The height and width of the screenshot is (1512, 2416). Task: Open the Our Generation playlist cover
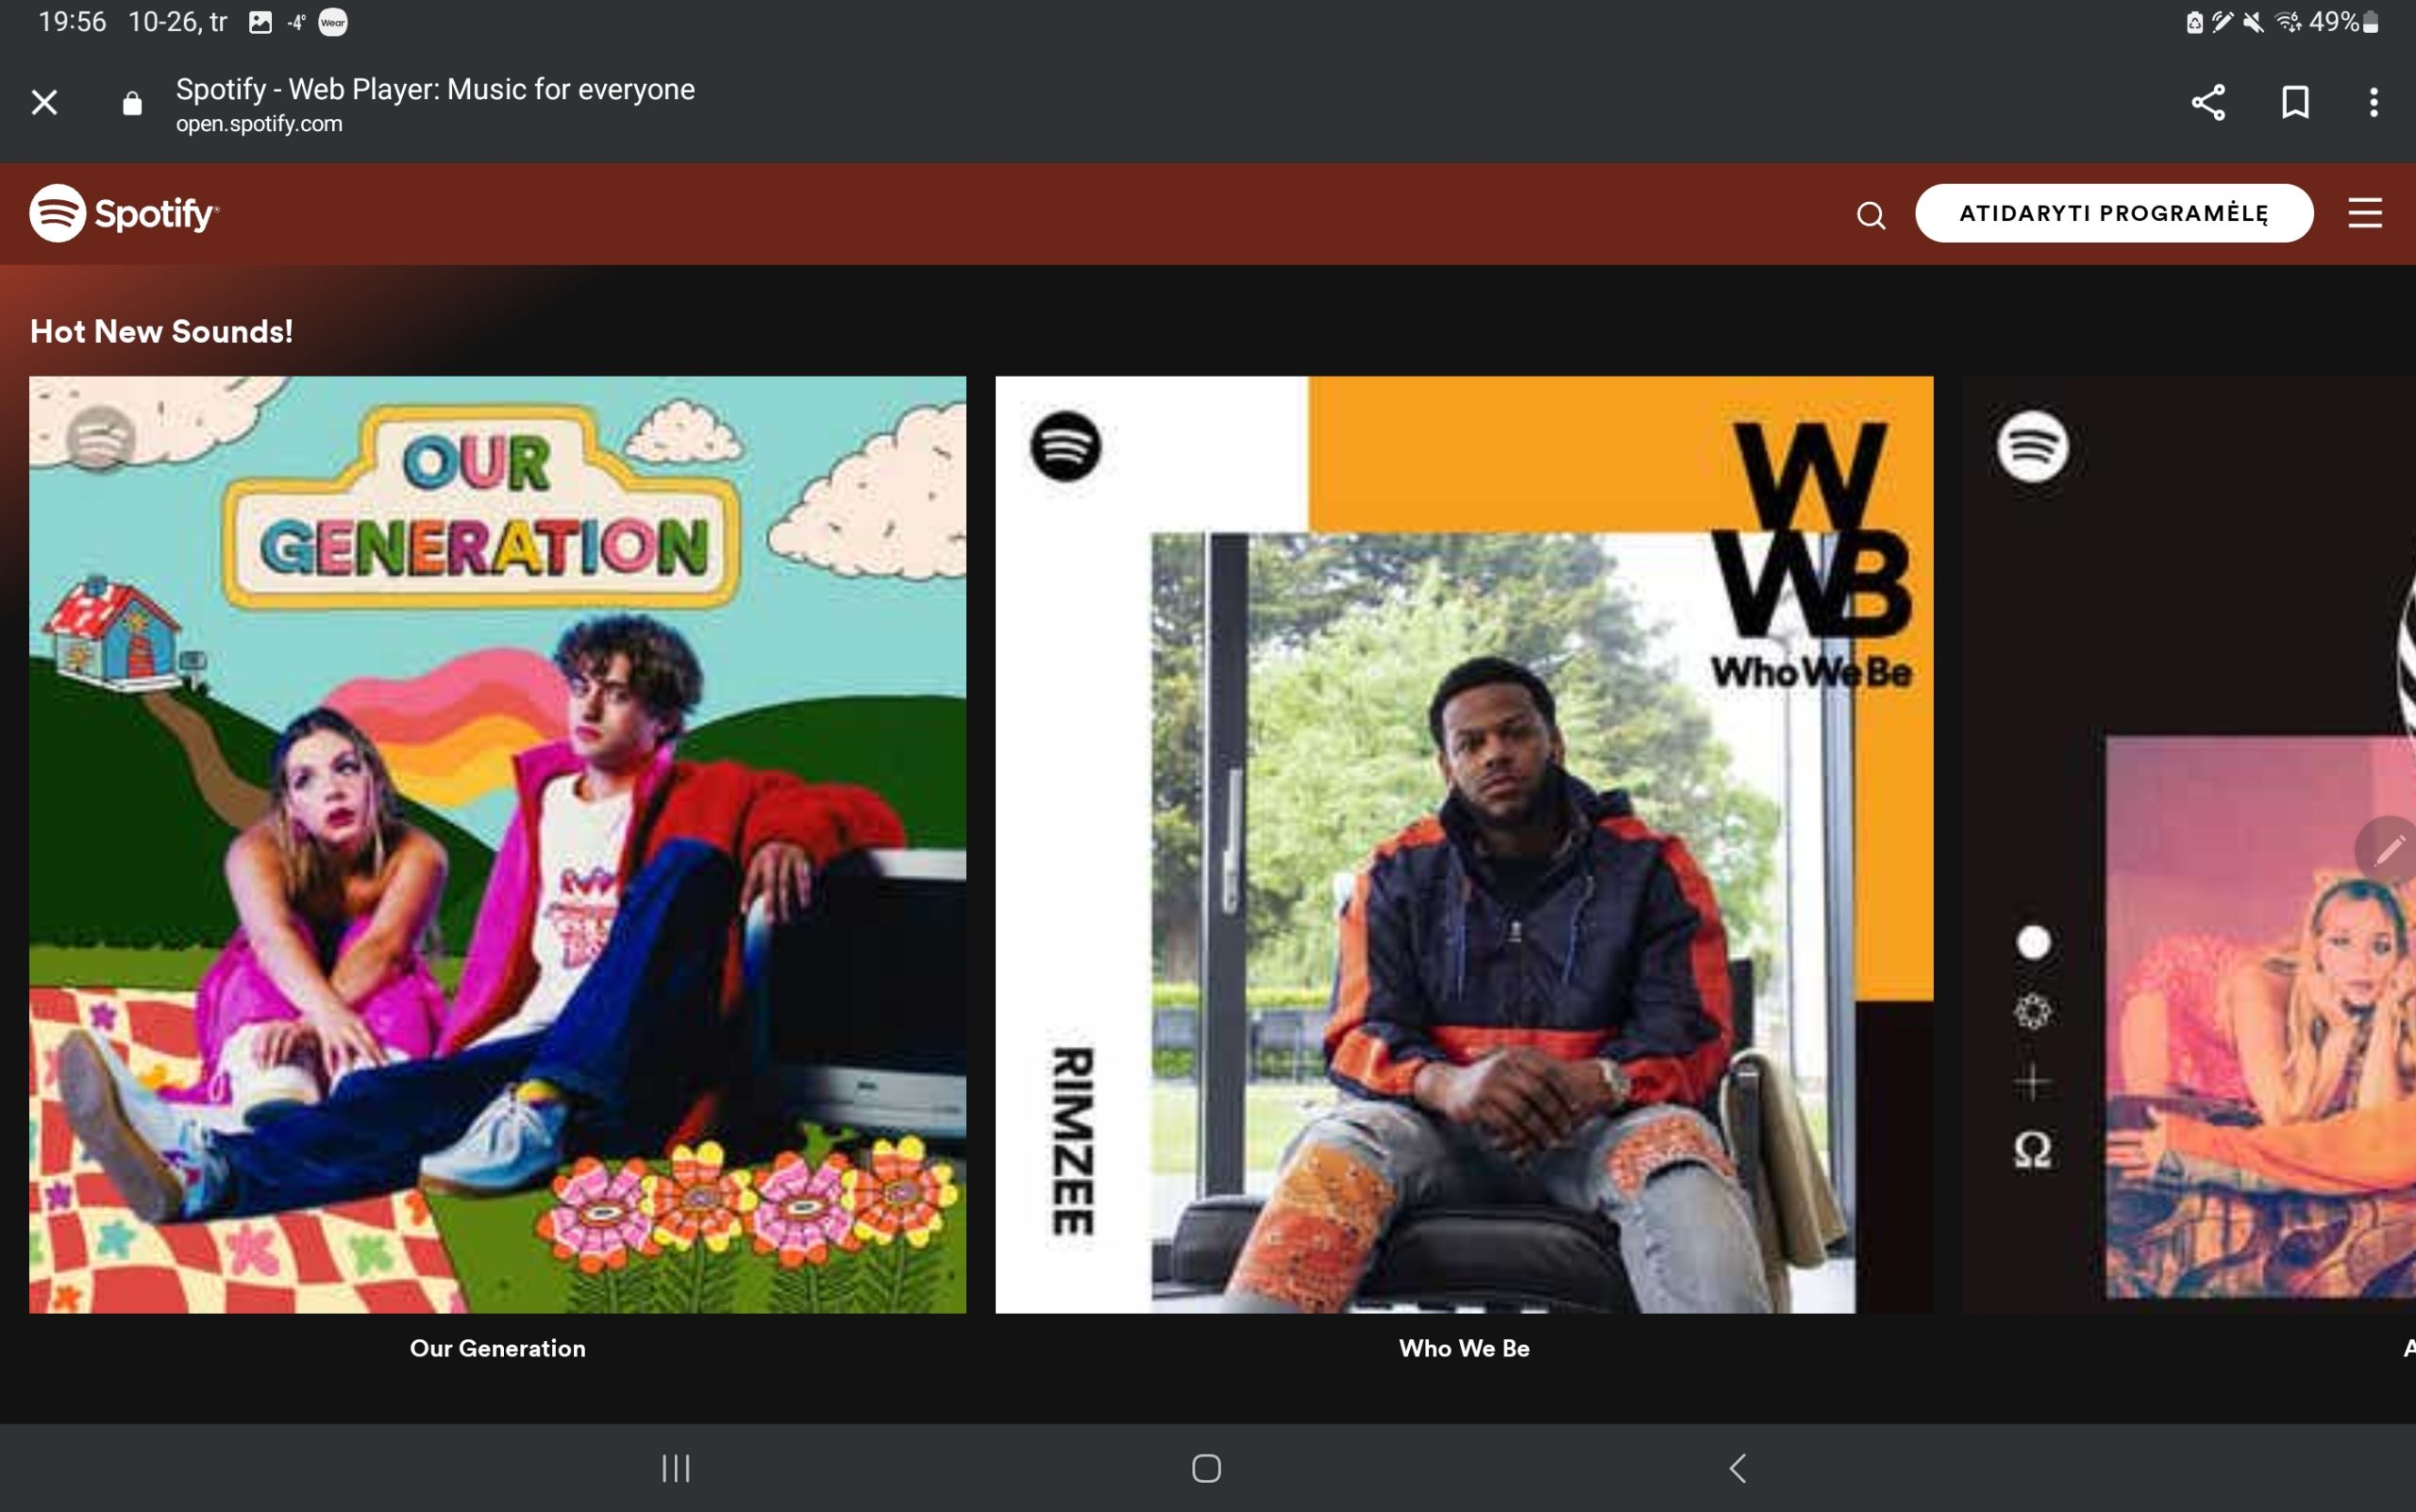[498, 844]
